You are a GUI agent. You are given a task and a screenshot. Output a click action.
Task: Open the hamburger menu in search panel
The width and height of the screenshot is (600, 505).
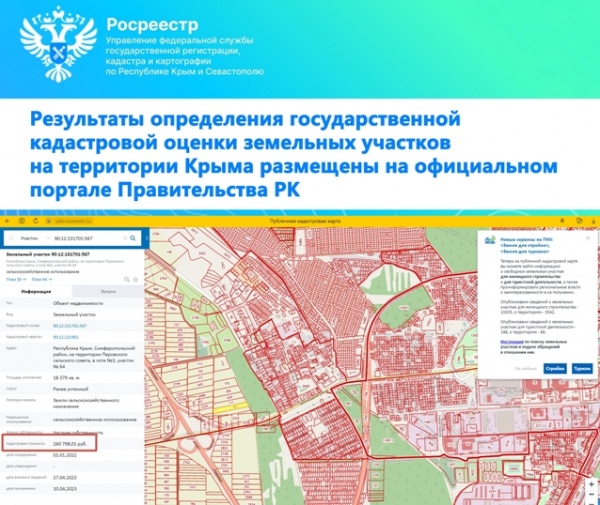click(11, 238)
